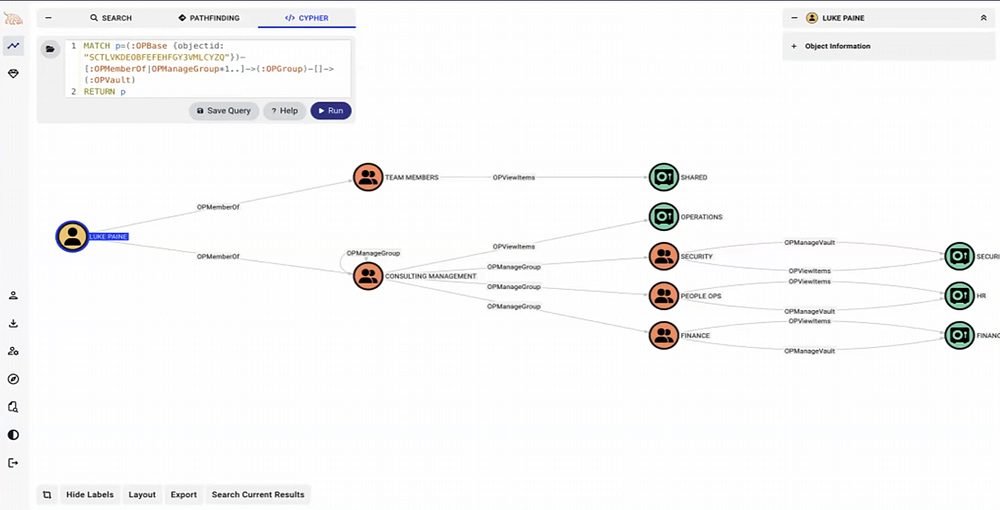
Task: Click OPViewItems label between Team Members and Shared
Action: point(513,177)
